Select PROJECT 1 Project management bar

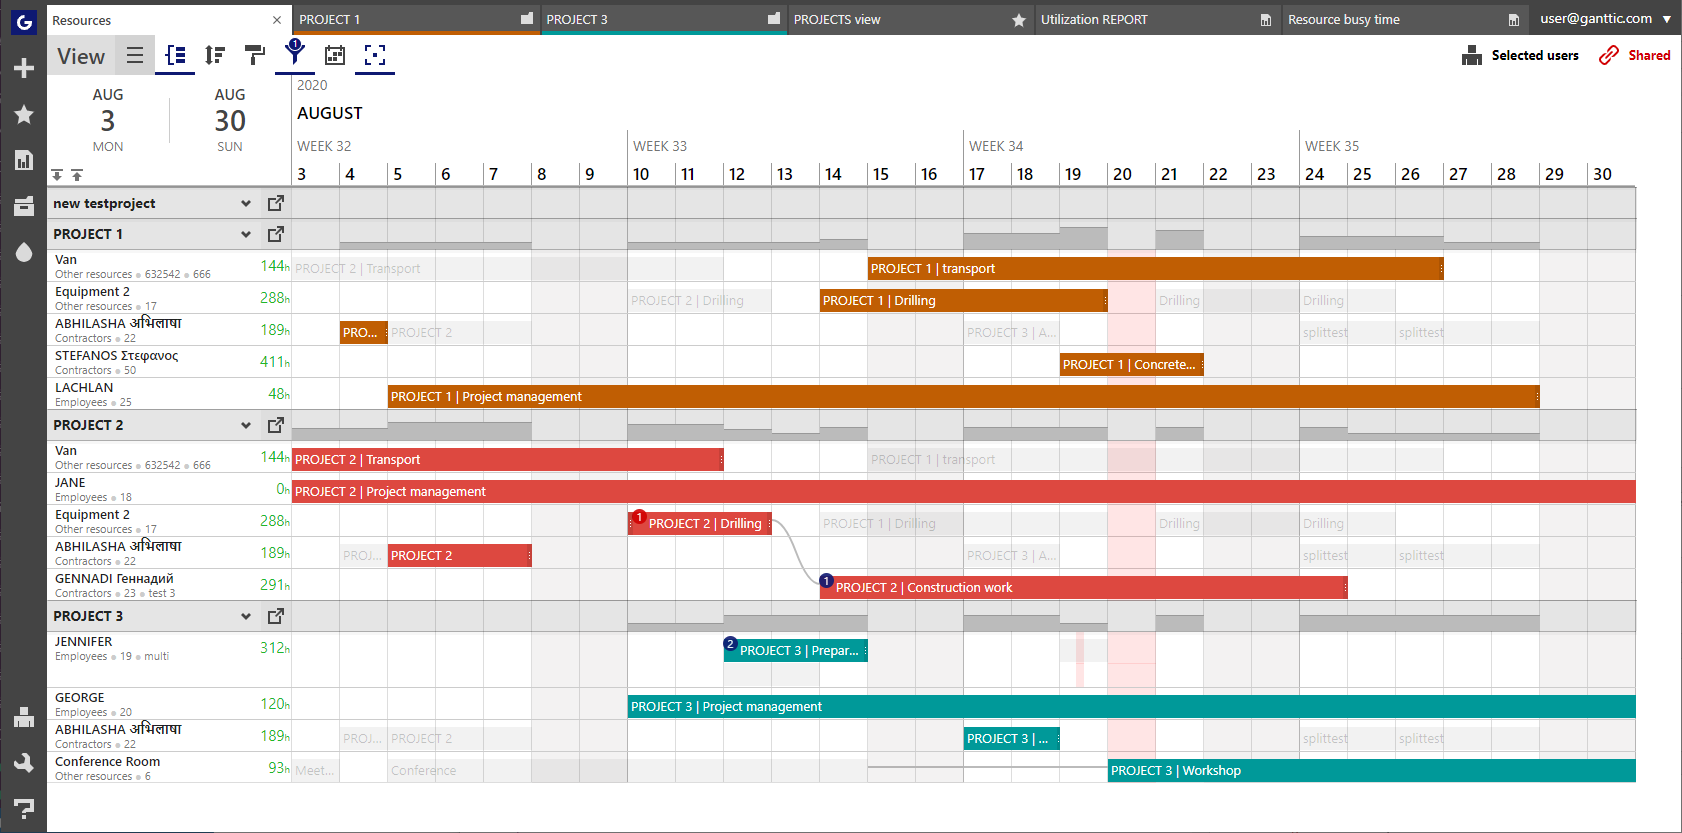coord(964,396)
